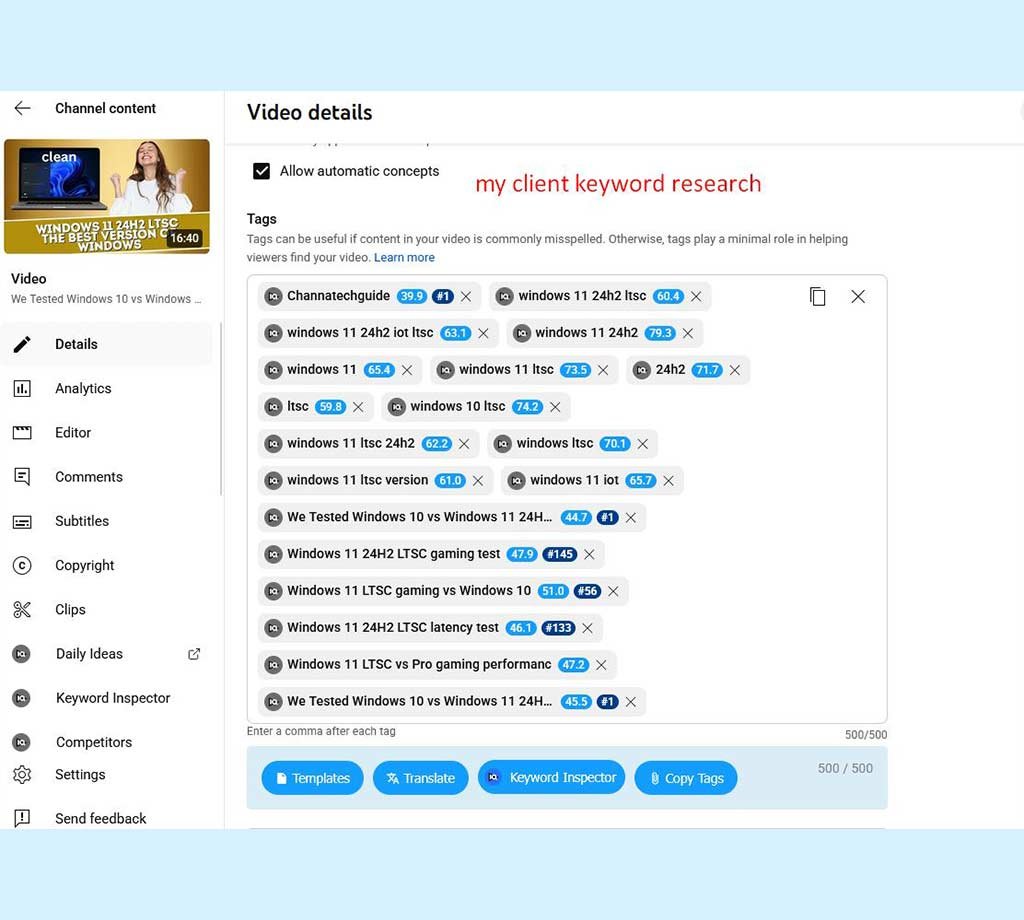Click the Translate button

pyautogui.click(x=421, y=778)
